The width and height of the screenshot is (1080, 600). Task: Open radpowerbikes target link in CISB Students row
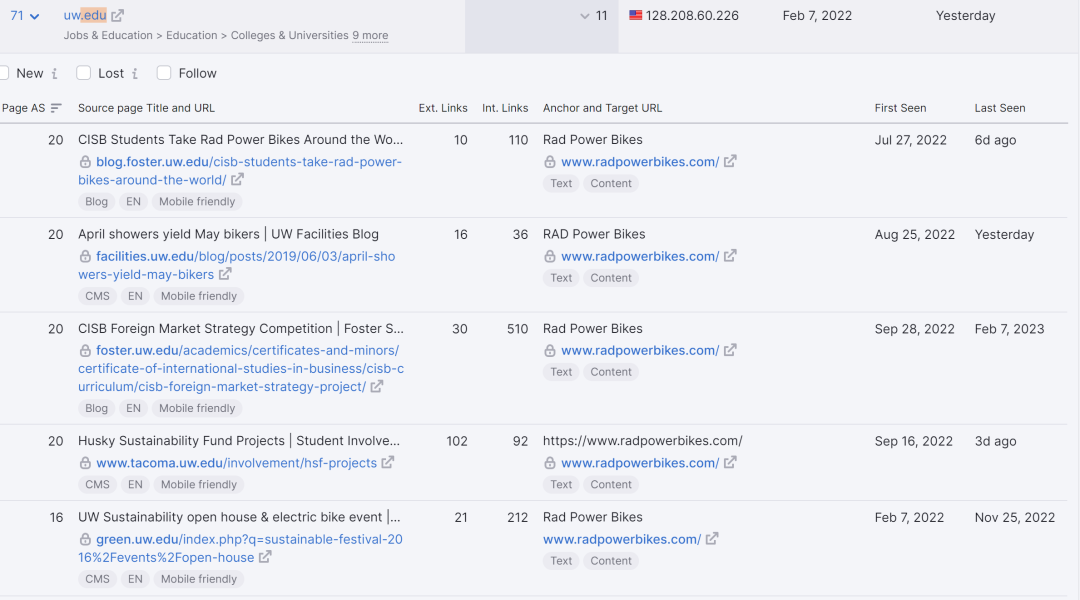pos(640,162)
